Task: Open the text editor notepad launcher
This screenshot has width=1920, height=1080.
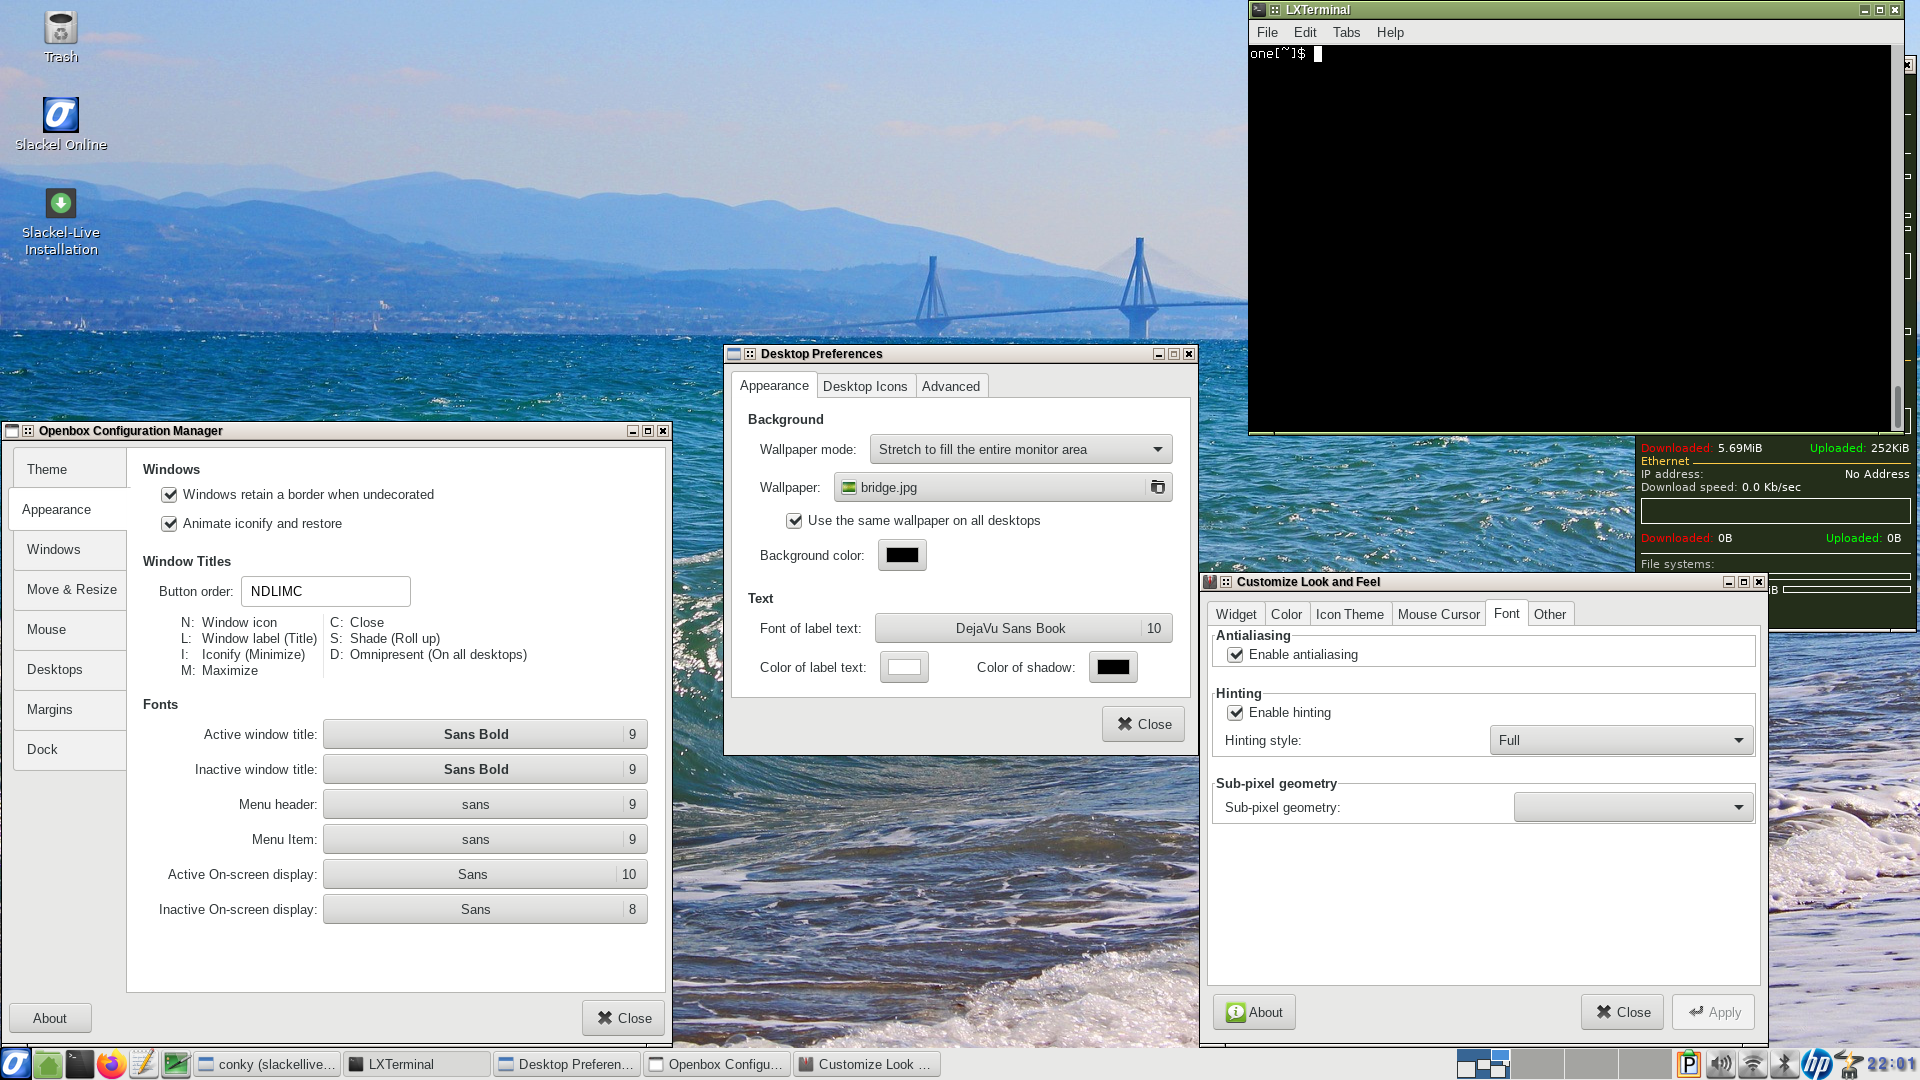Action: (x=144, y=1064)
